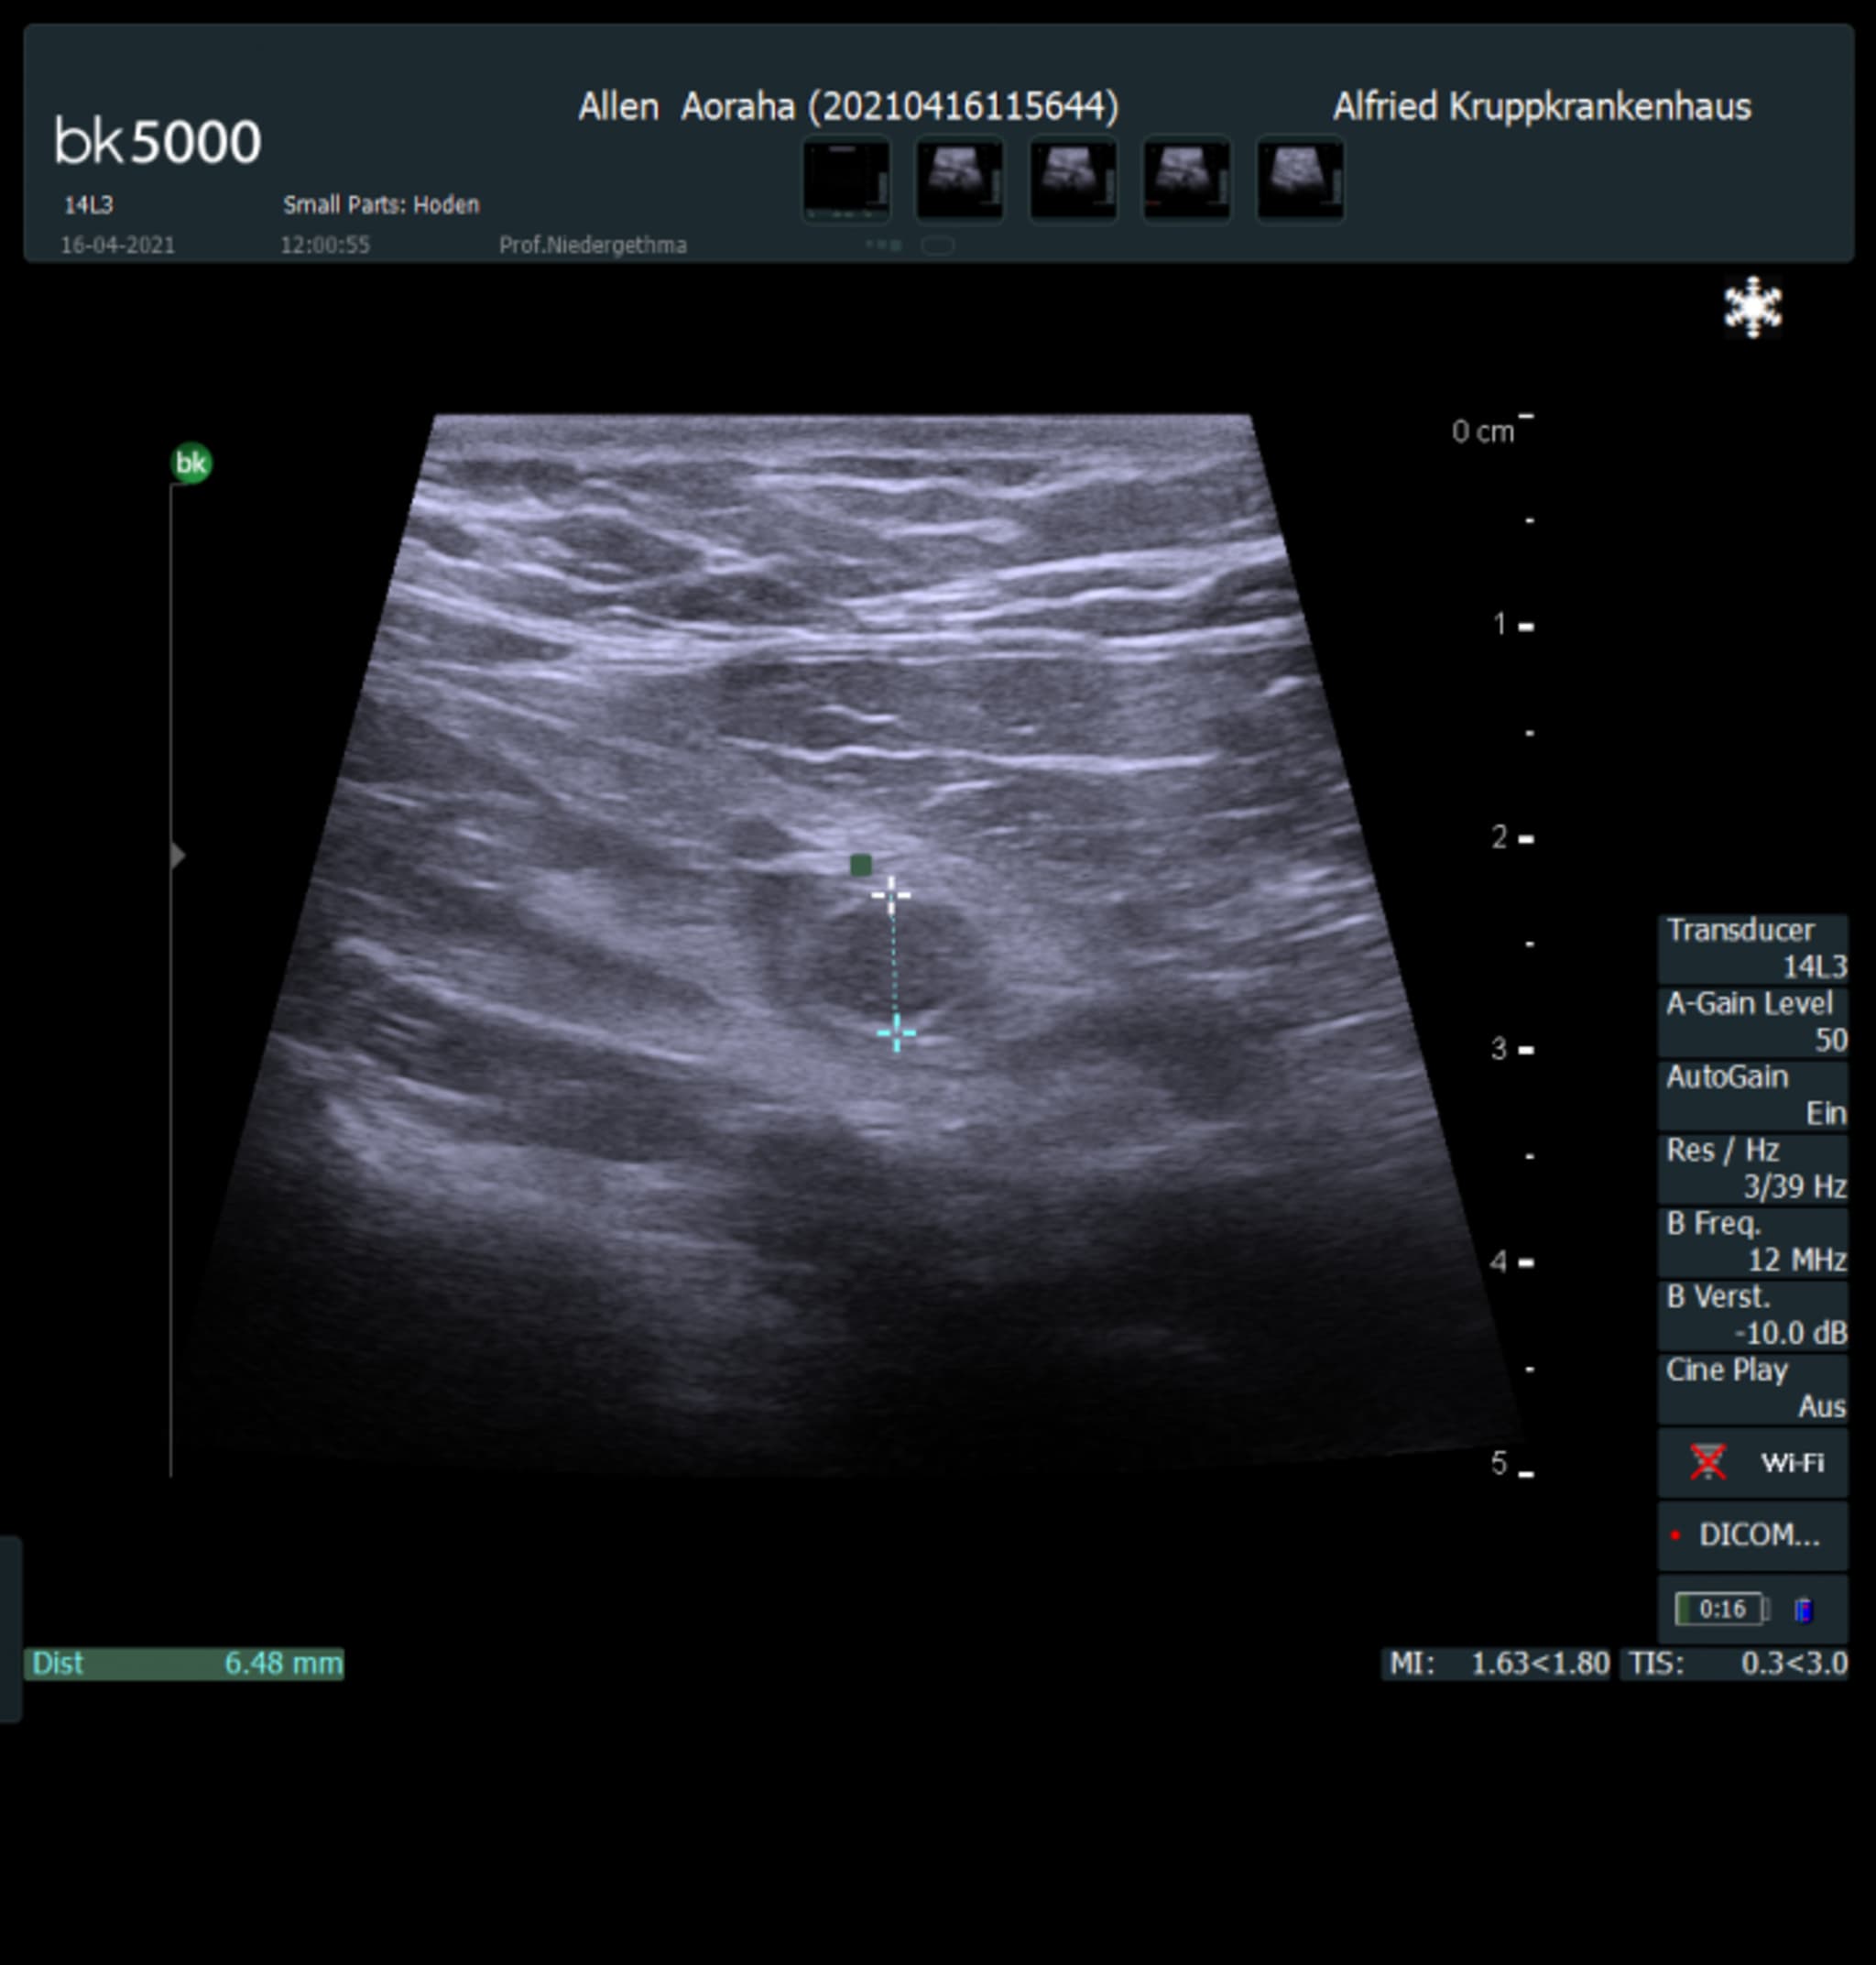Click the snowflake freeze icon
The width and height of the screenshot is (1876, 1965).
[1752, 307]
